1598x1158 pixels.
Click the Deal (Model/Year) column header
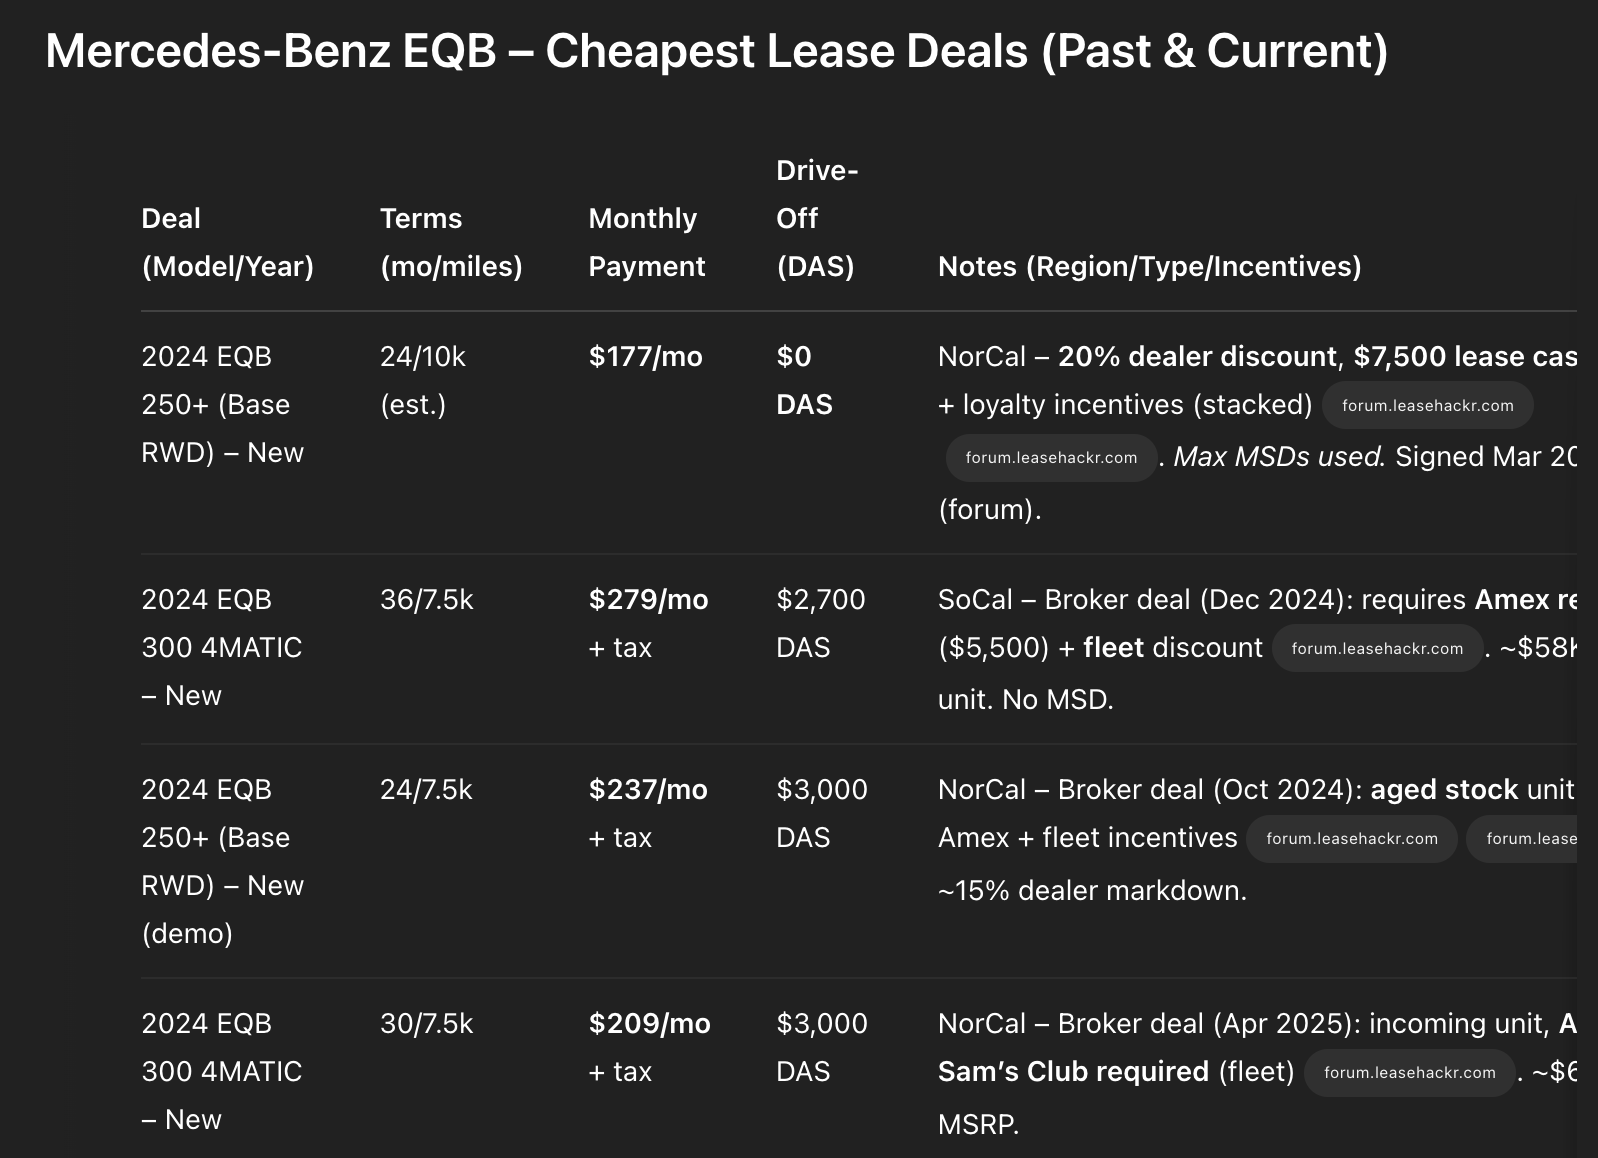pos(228,242)
